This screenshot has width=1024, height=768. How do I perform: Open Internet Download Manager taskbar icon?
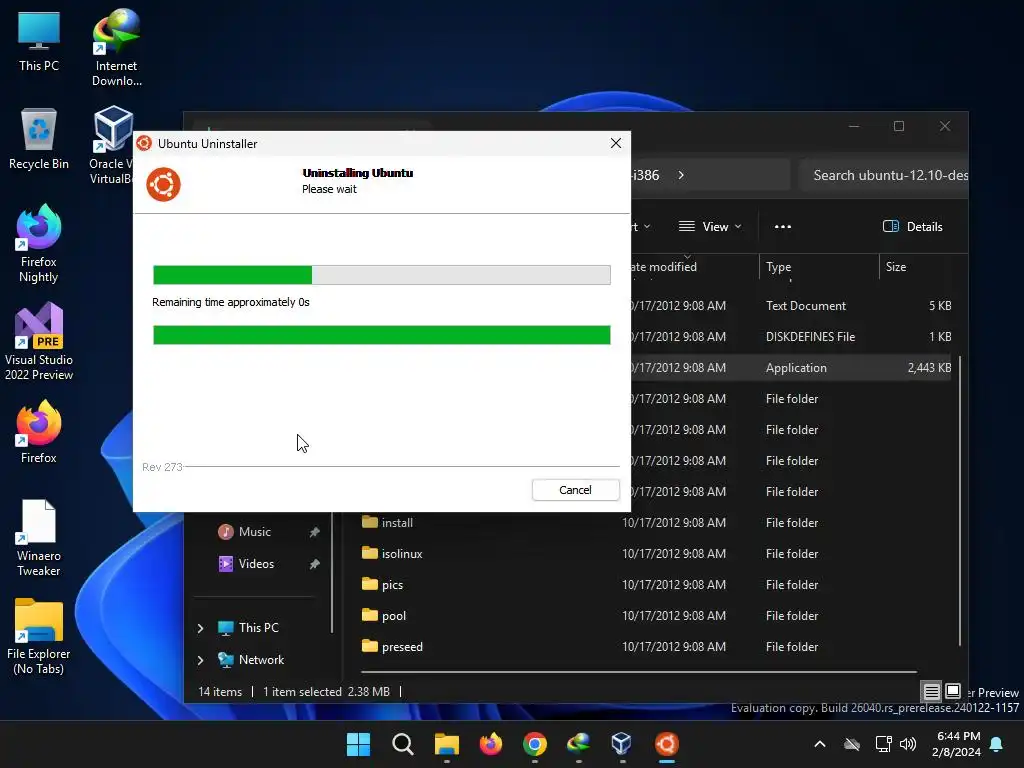pyautogui.click(x=579, y=744)
